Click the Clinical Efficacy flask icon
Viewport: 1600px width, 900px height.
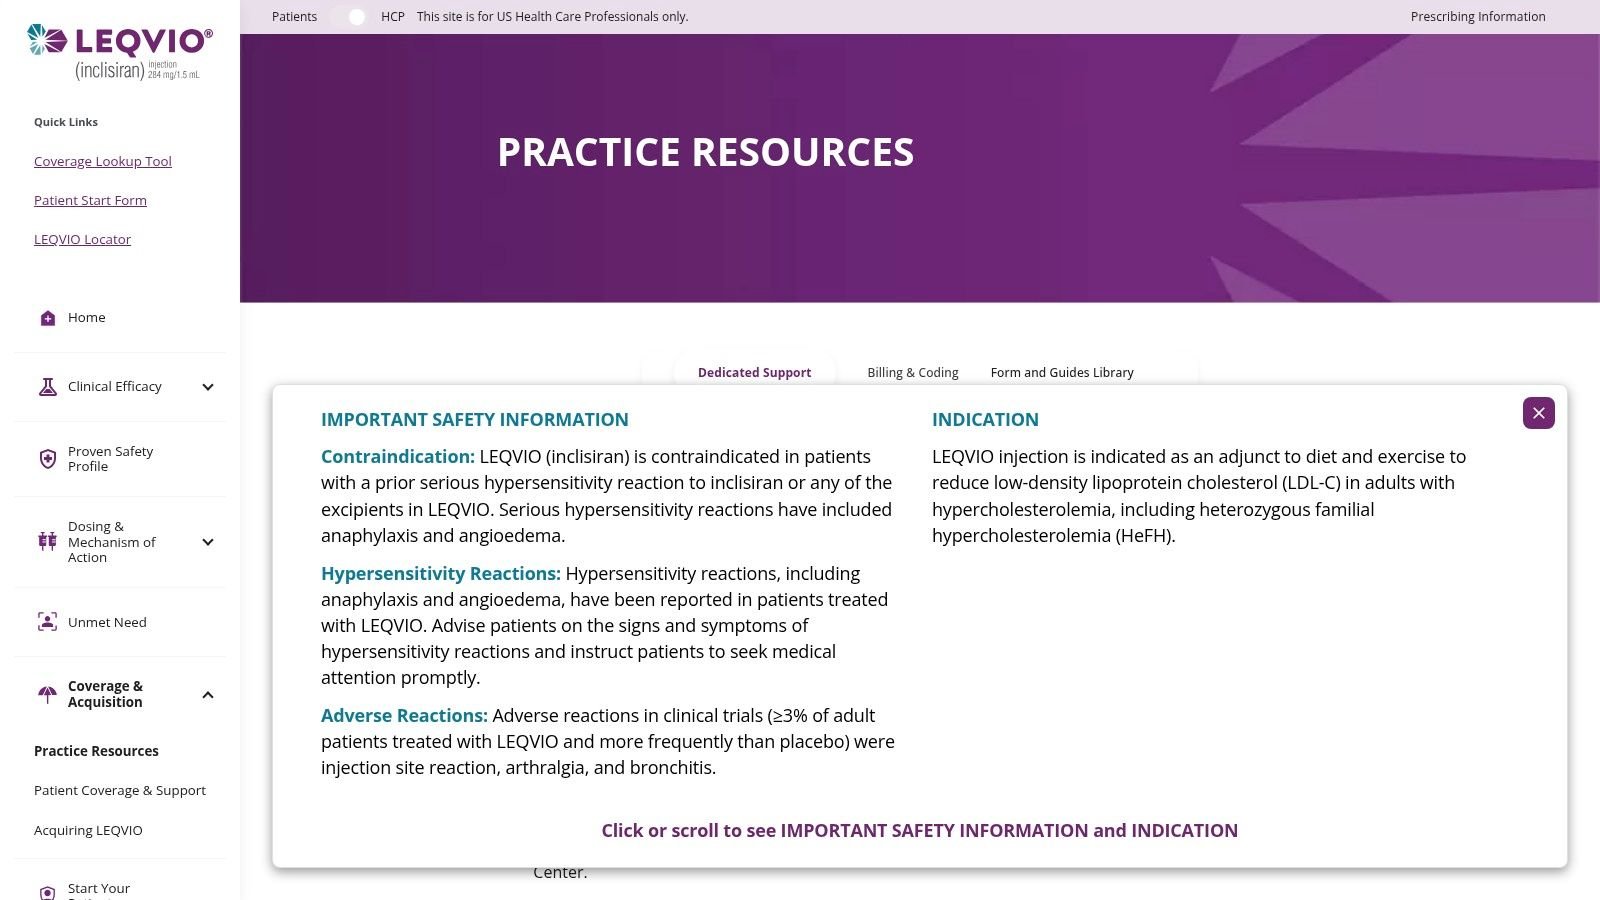tap(47, 387)
